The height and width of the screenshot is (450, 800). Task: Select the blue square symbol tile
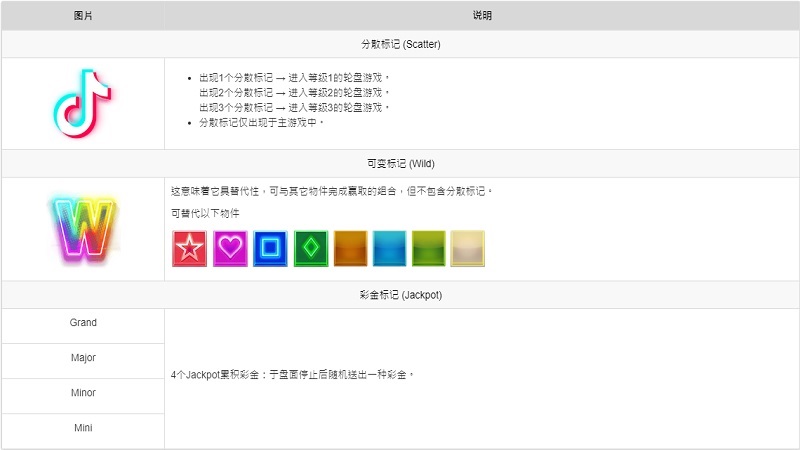click(270, 248)
